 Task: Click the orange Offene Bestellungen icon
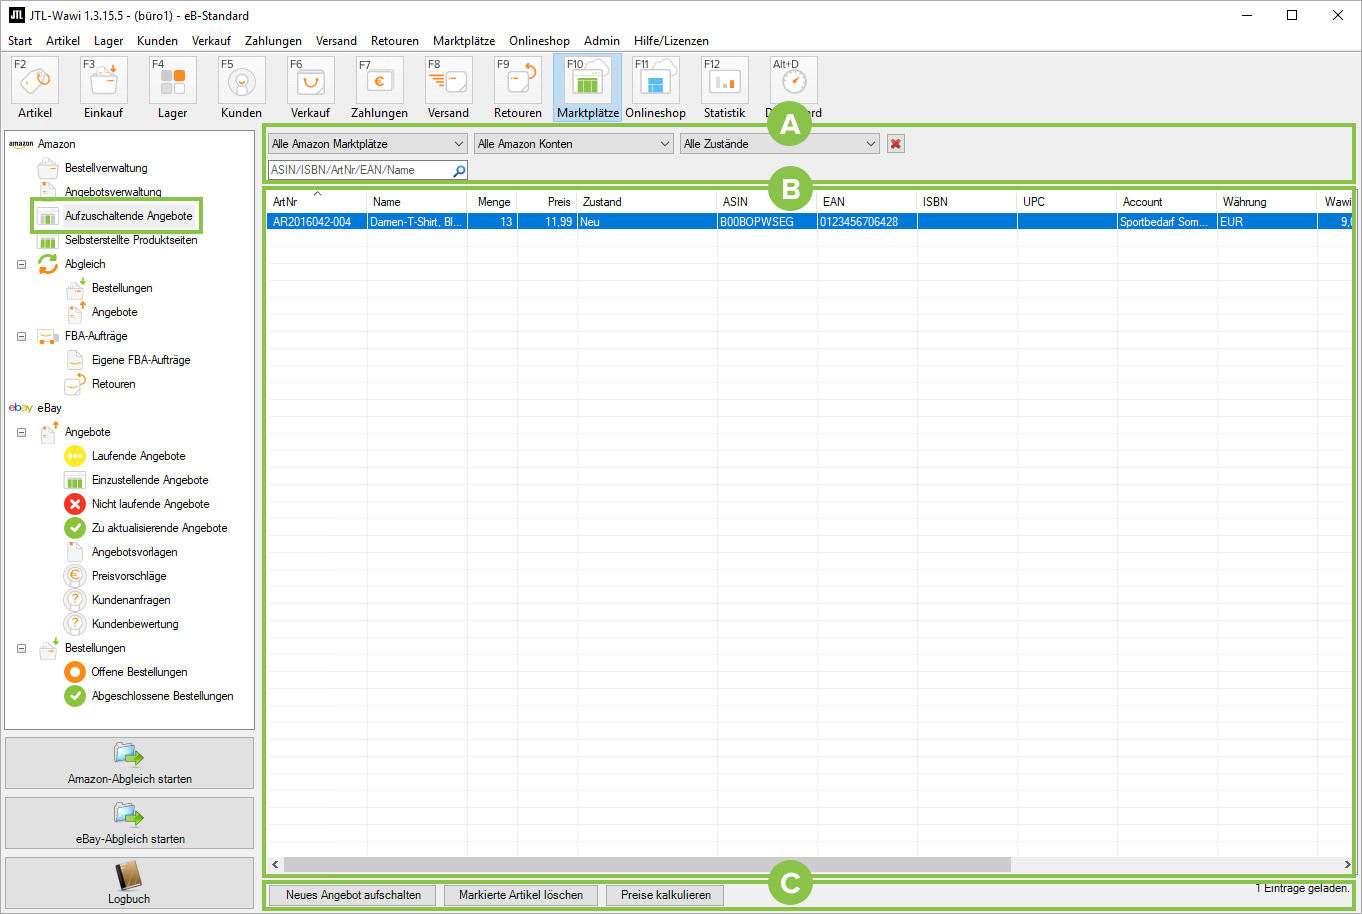75,672
